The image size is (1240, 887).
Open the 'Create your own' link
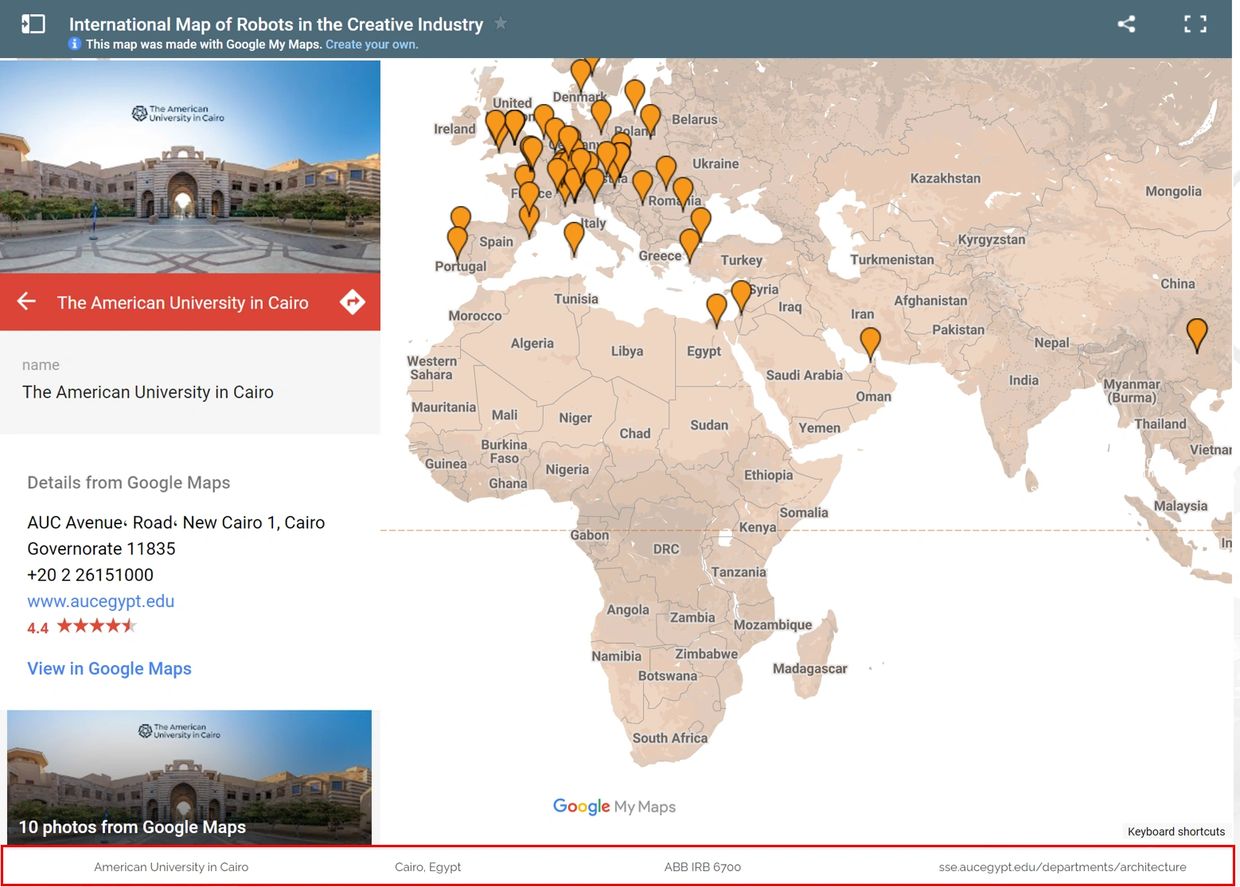coord(371,44)
